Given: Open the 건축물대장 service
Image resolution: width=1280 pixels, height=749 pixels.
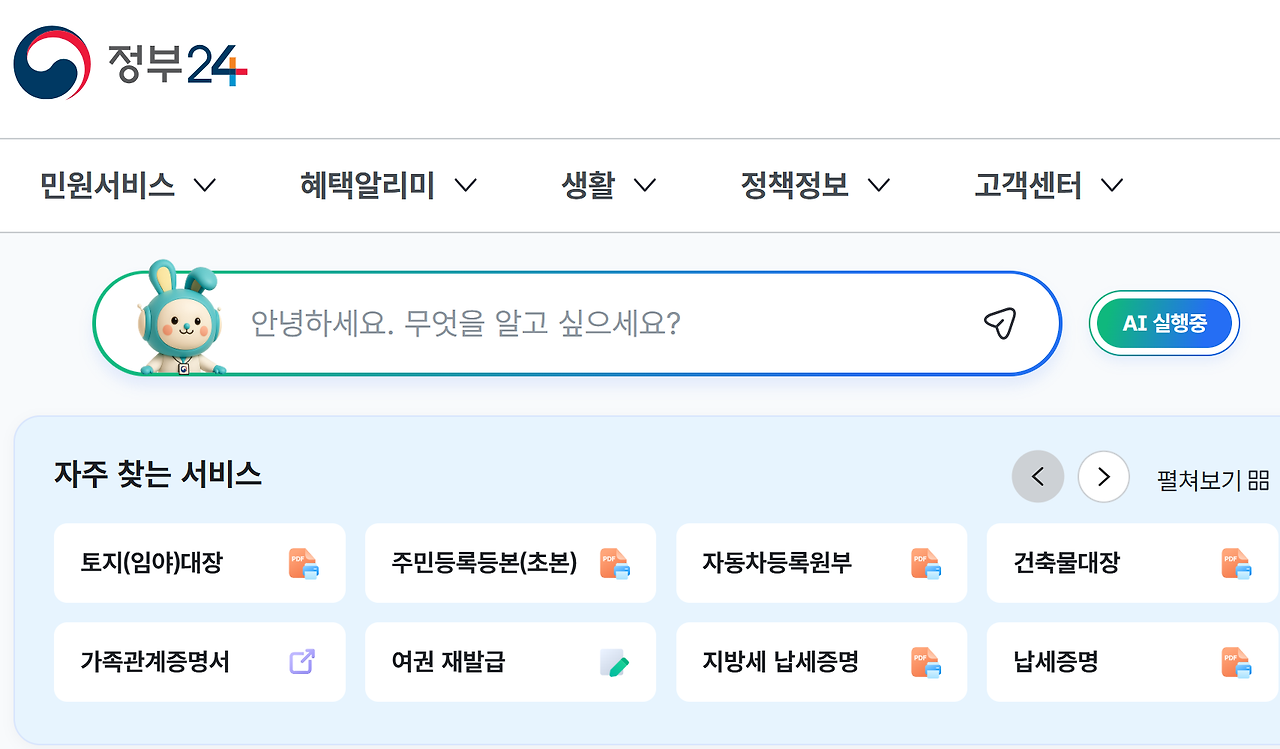Looking at the screenshot, I should [x=1133, y=563].
